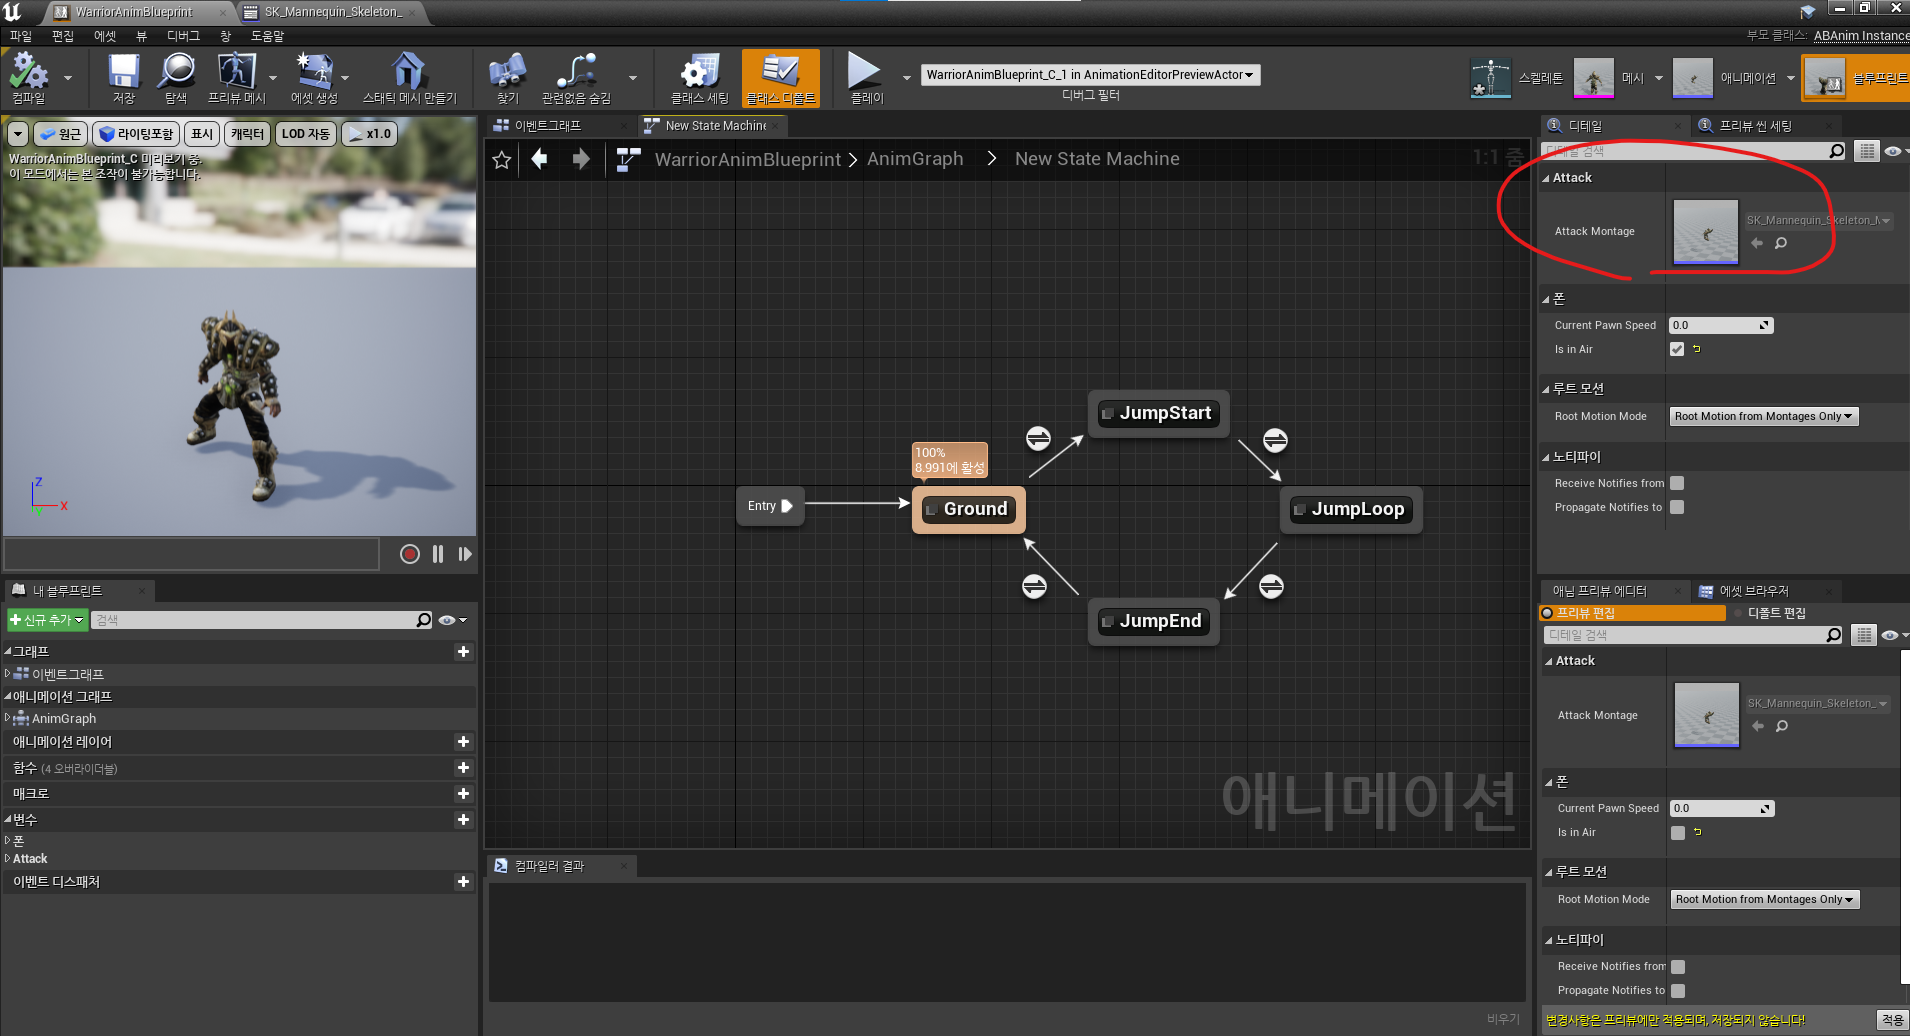Click the LOD Auto (LOD 자동) button

pos(305,134)
